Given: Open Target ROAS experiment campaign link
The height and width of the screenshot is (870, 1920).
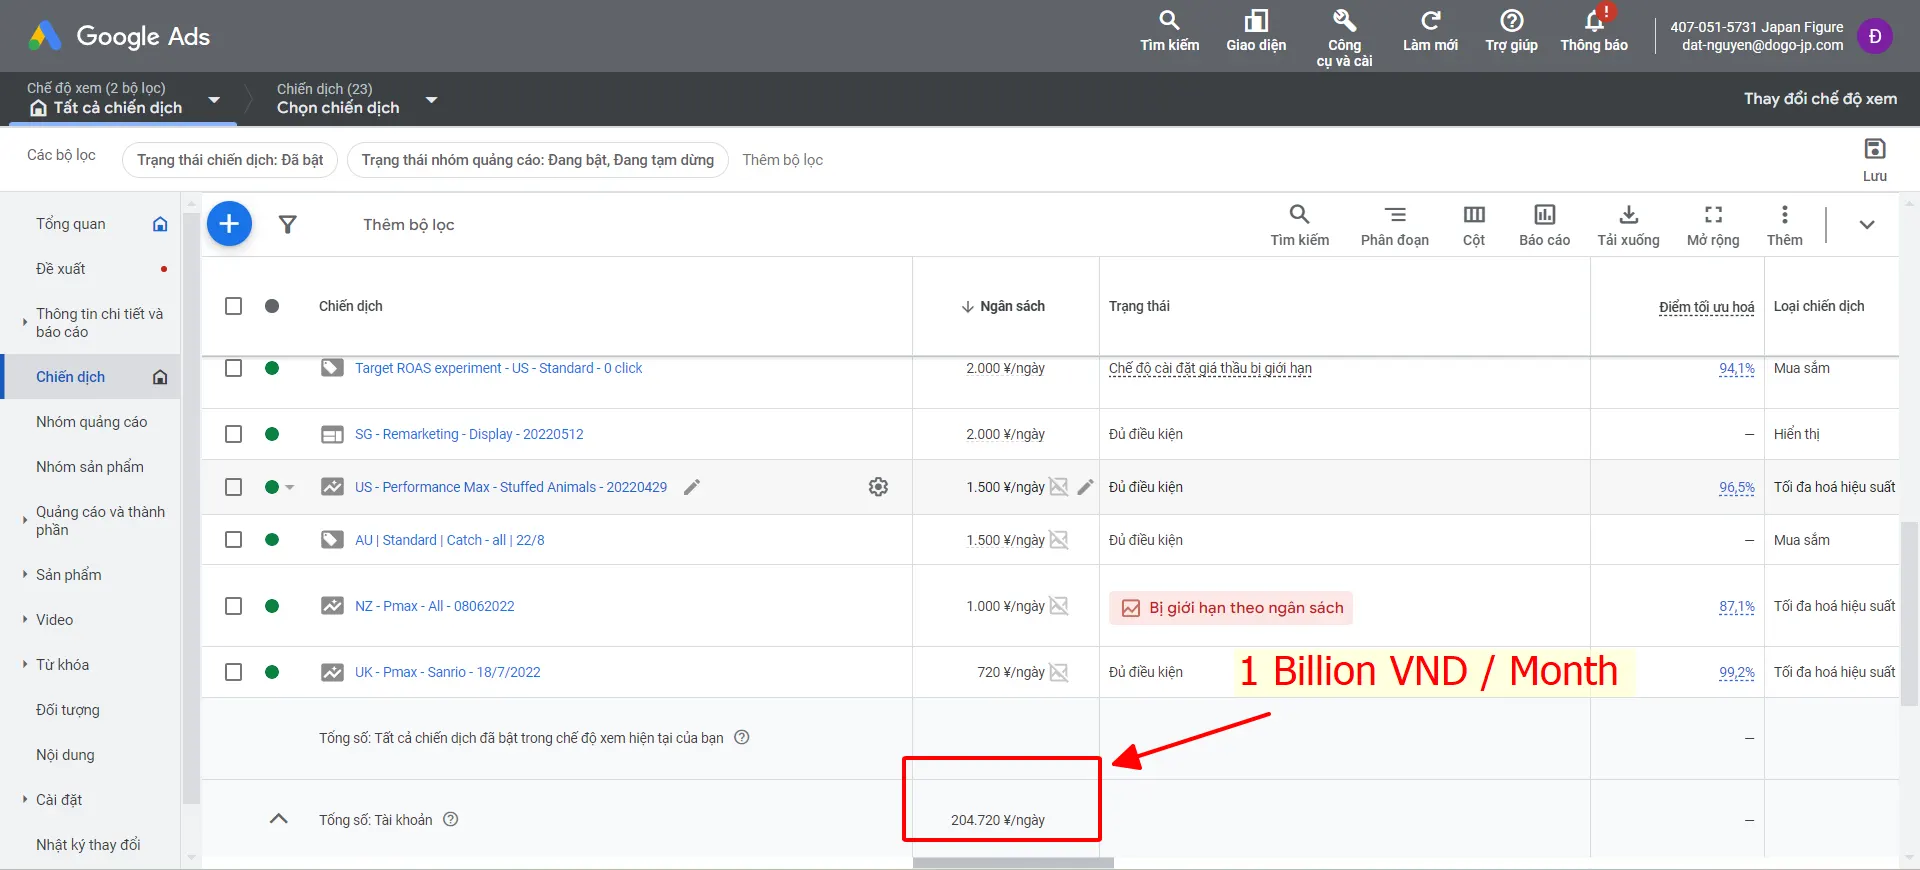Looking at the screenshot, I should coord(498,368).
